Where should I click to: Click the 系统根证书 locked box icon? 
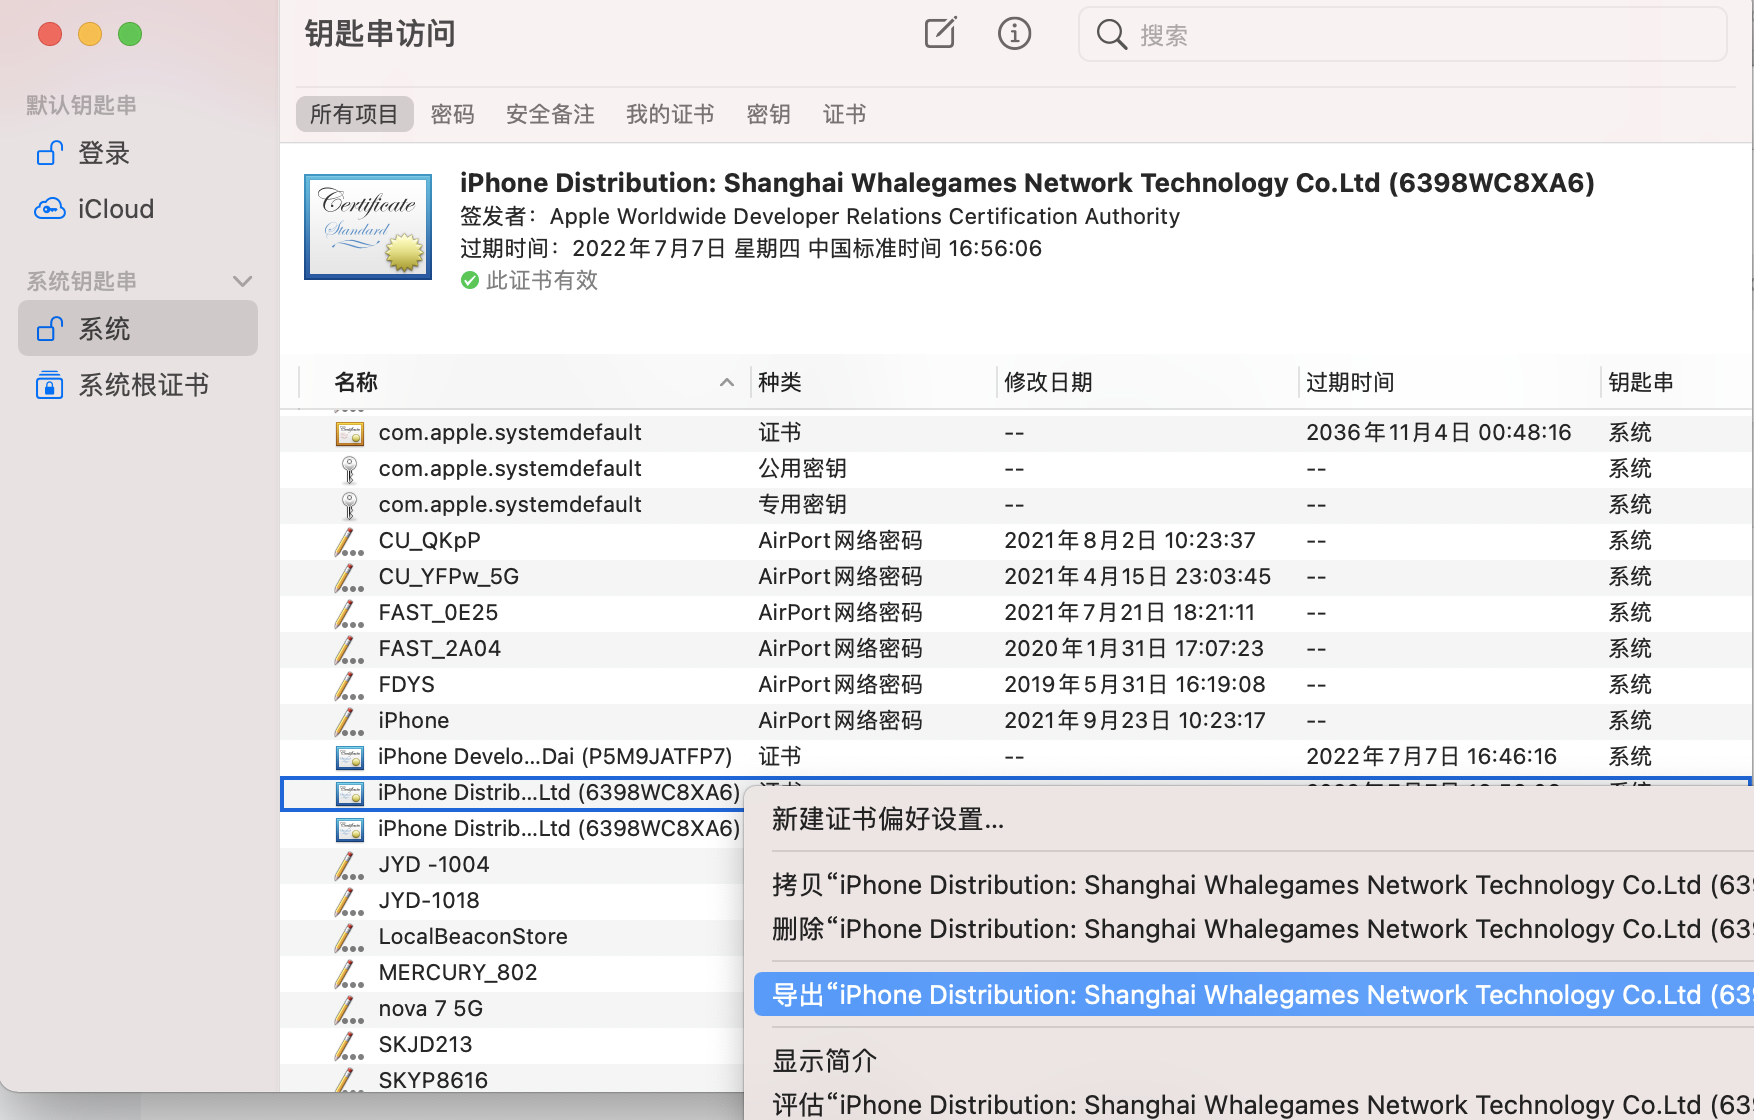(49, 385)
